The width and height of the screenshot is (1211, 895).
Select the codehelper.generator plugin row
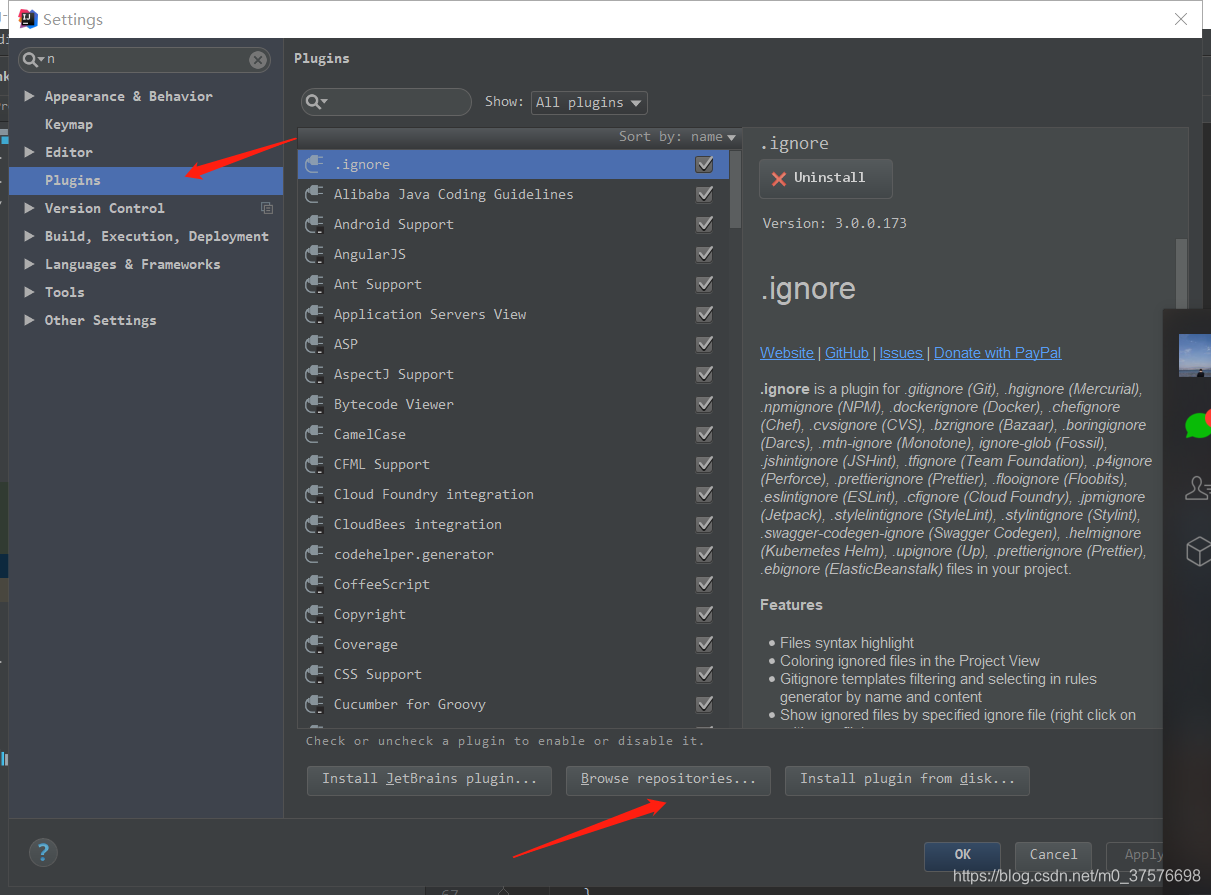514,554
